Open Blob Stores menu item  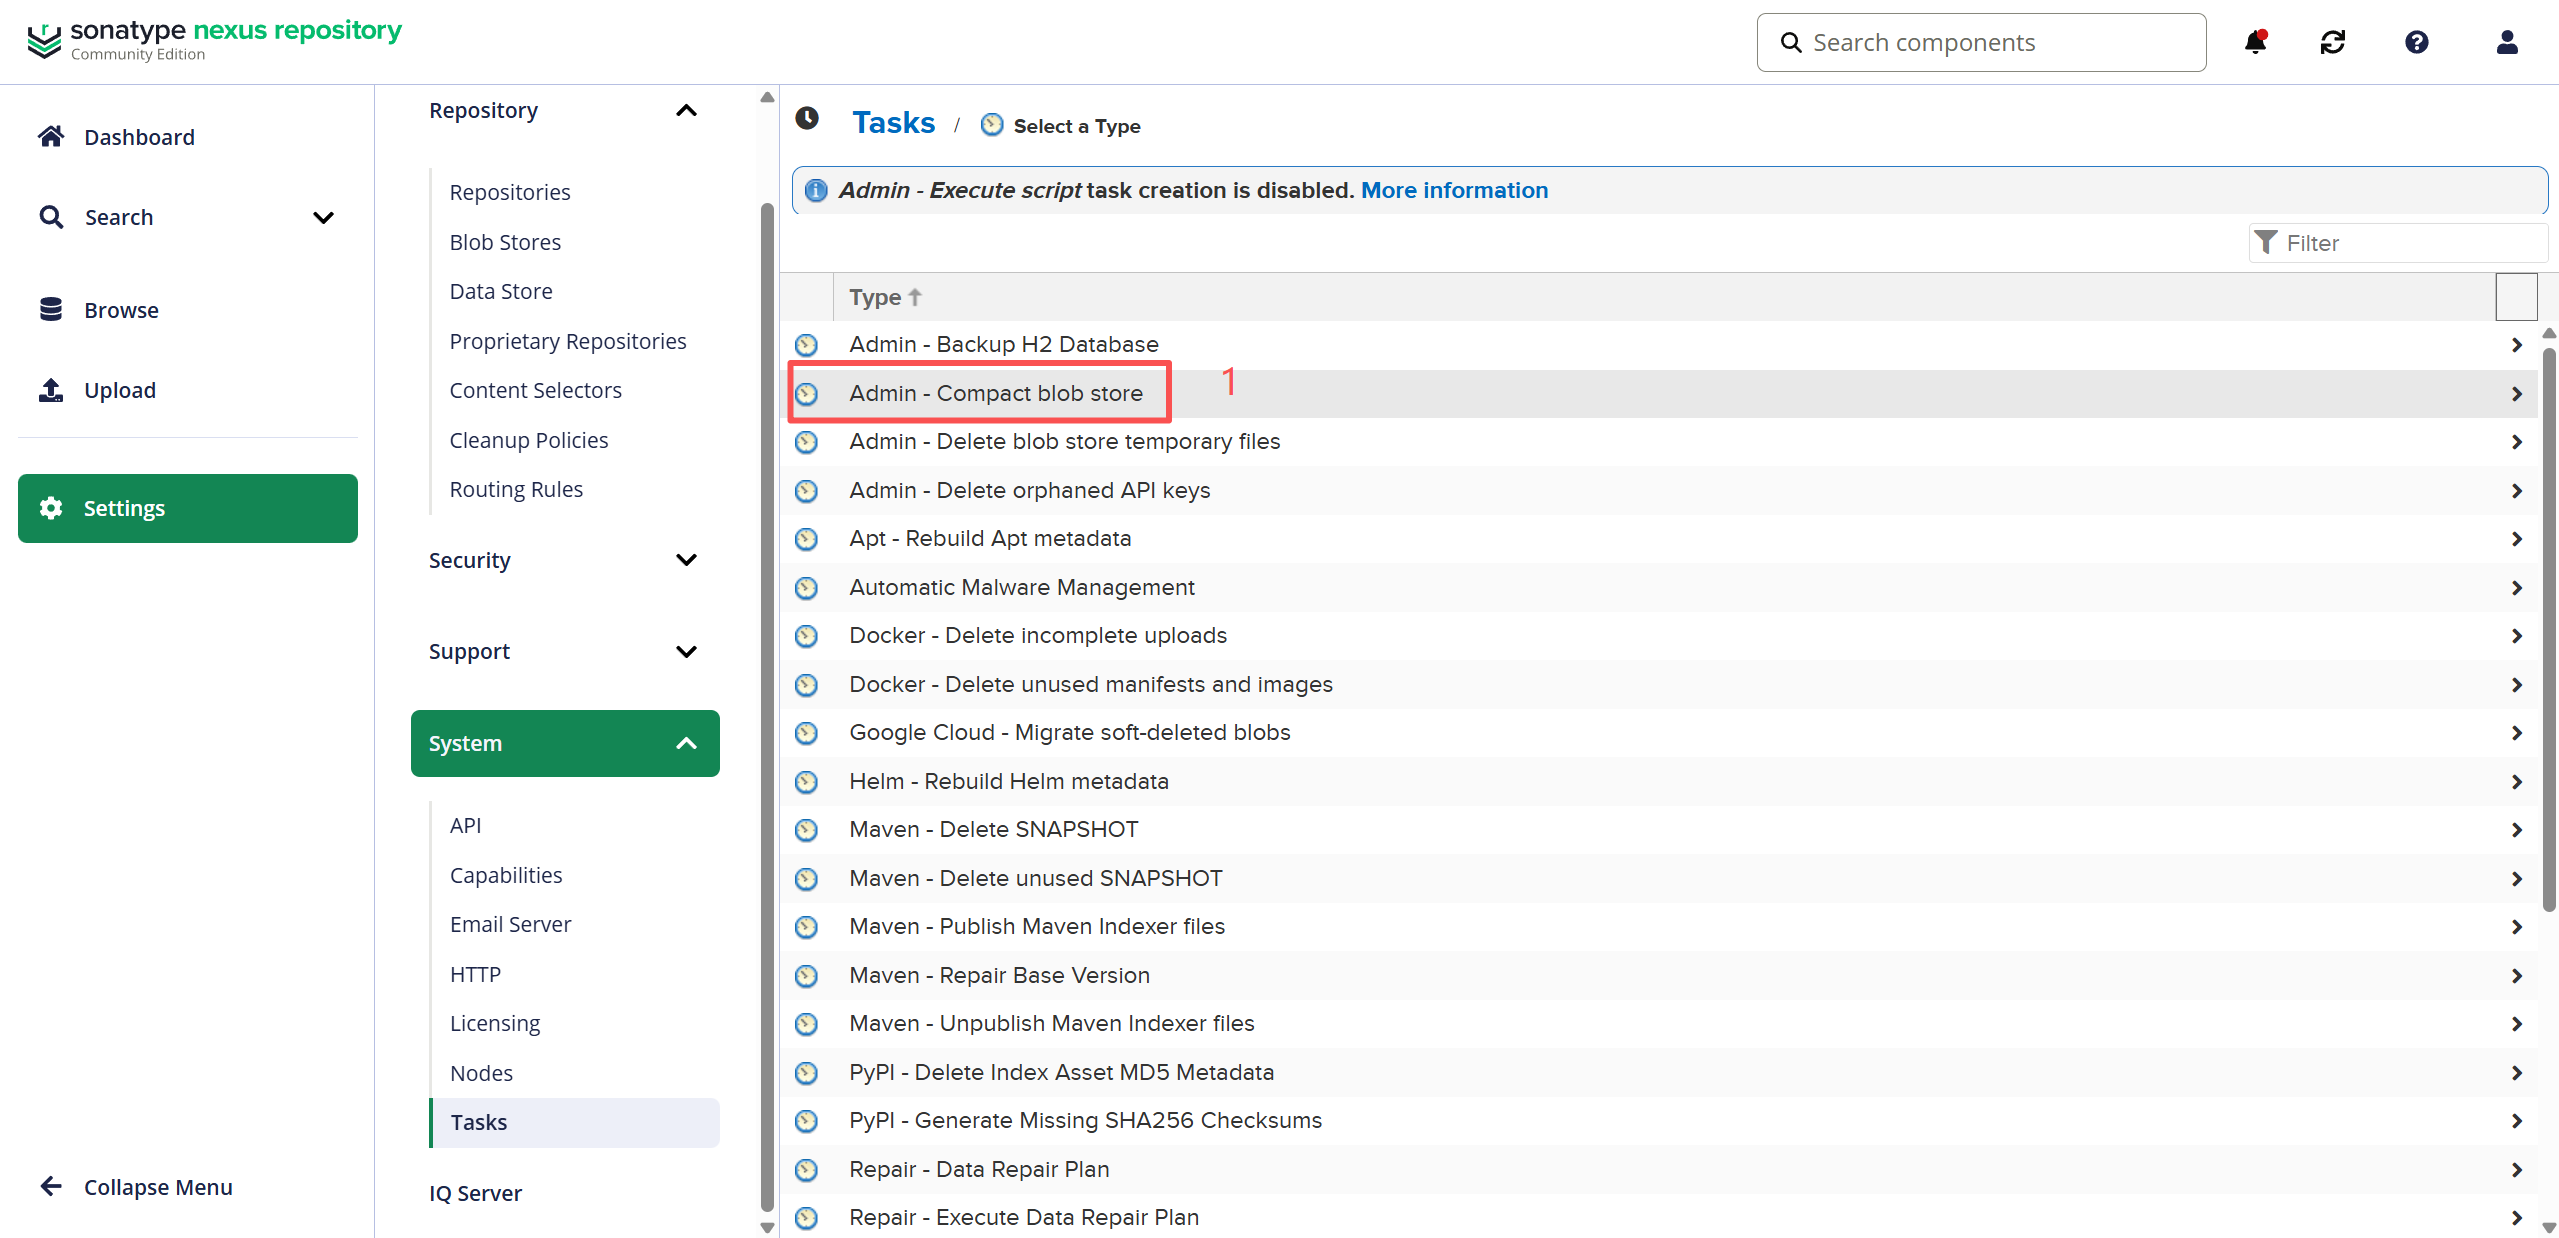pos(505,242)
